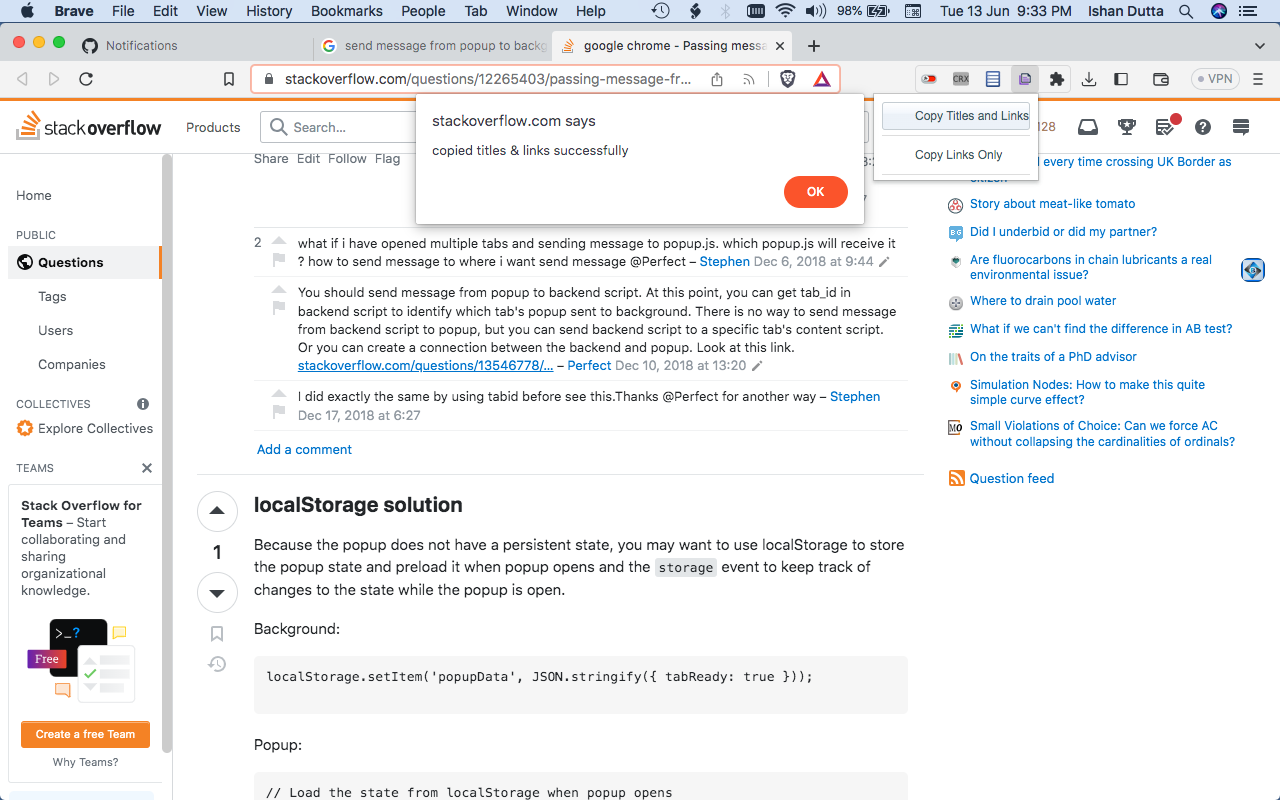The width and height of the screenshot is (1280, 800).
Task: Open the downloads icon in the toolbar
Action: coord(1090,79)
